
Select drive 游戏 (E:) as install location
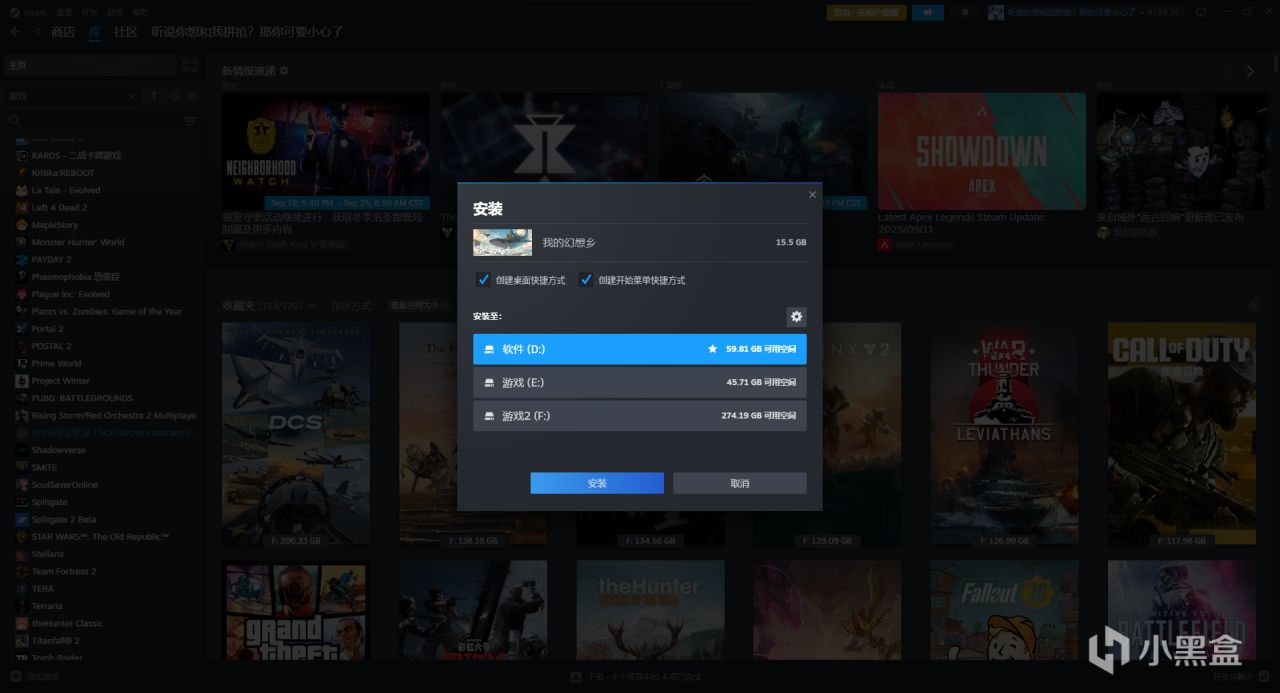point(640,383)
